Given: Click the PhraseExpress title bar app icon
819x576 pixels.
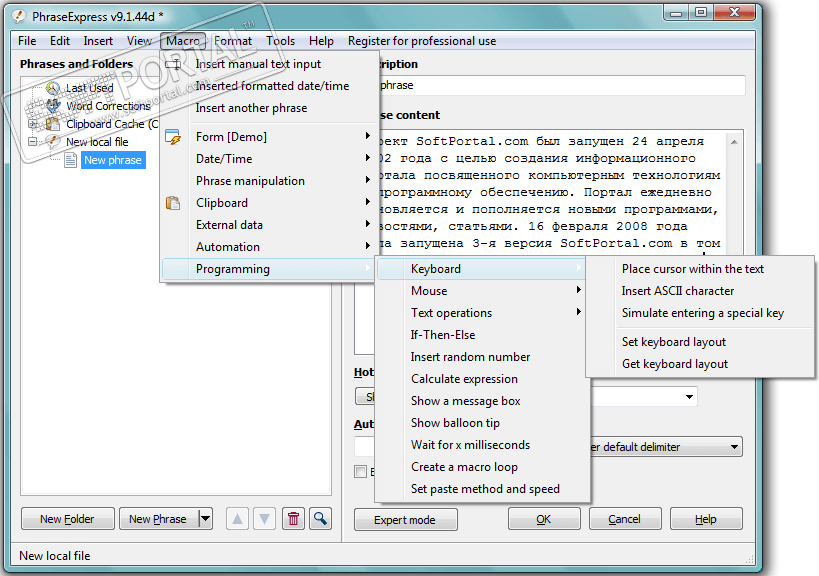Looking at the screenshot, I should [x=19, y=16].
